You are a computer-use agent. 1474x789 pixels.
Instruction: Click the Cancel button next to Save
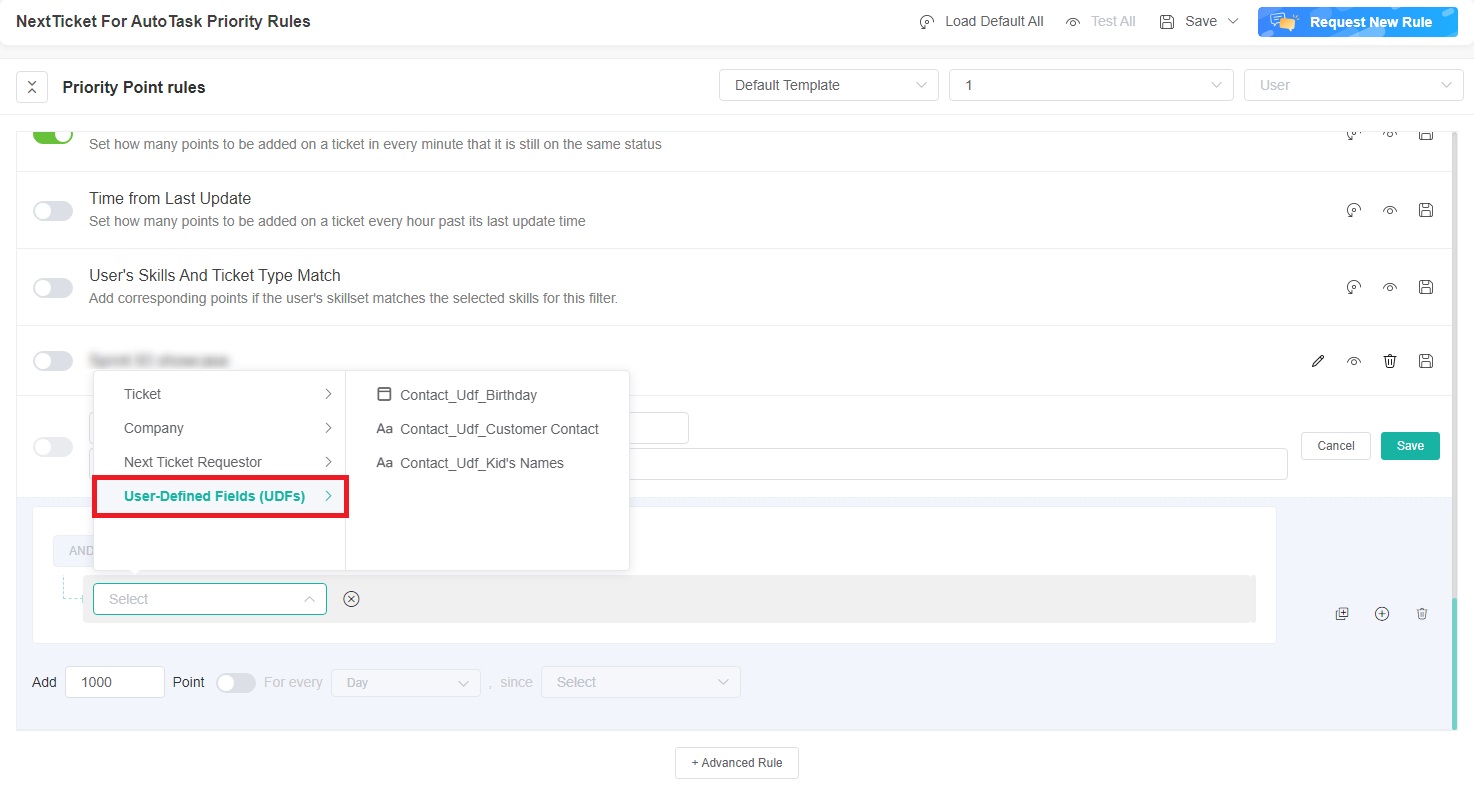click(x=1335, y=446)
